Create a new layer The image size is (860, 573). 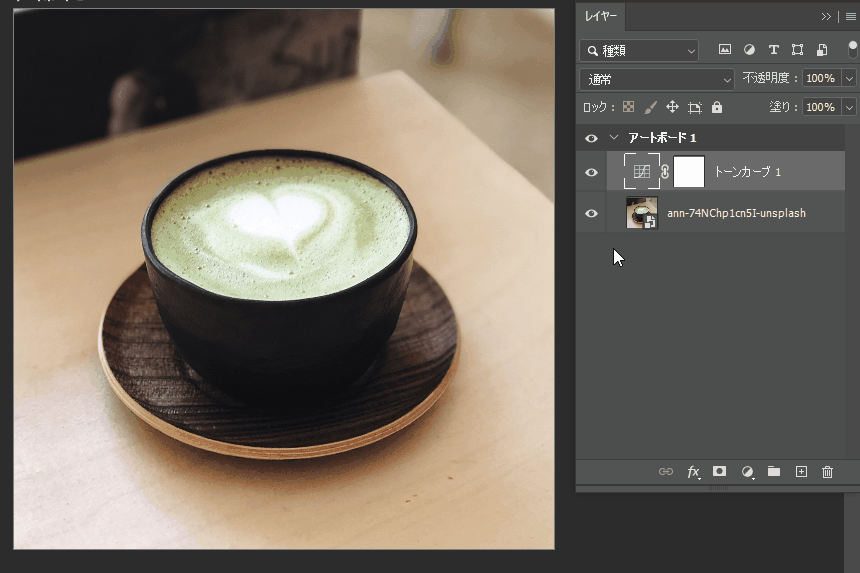coord(801,472)
